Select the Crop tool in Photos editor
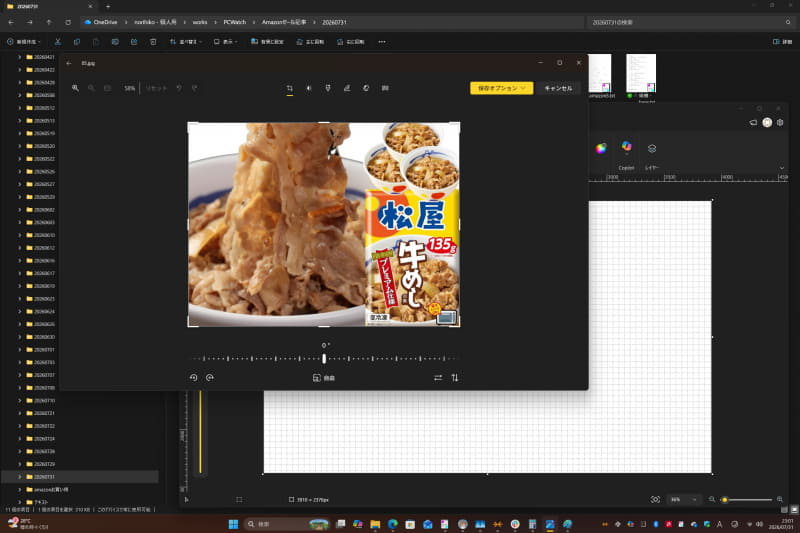The width and height of the screenshot is (800, 533). (289, 88)
